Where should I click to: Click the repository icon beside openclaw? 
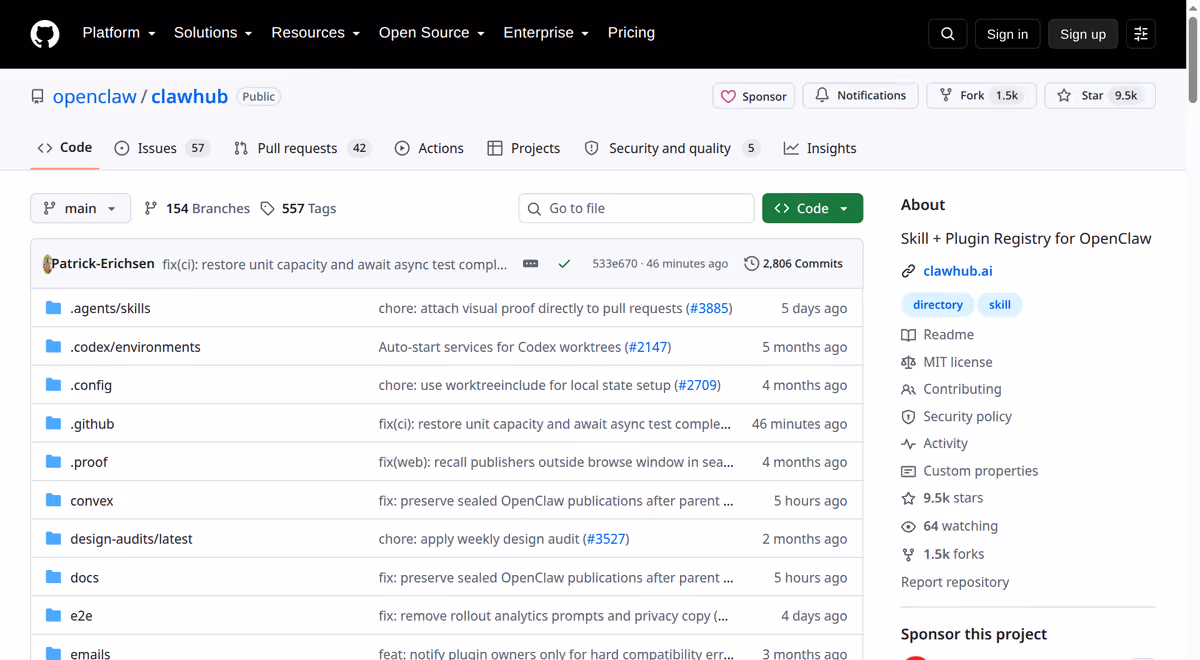tap(38, 97)
